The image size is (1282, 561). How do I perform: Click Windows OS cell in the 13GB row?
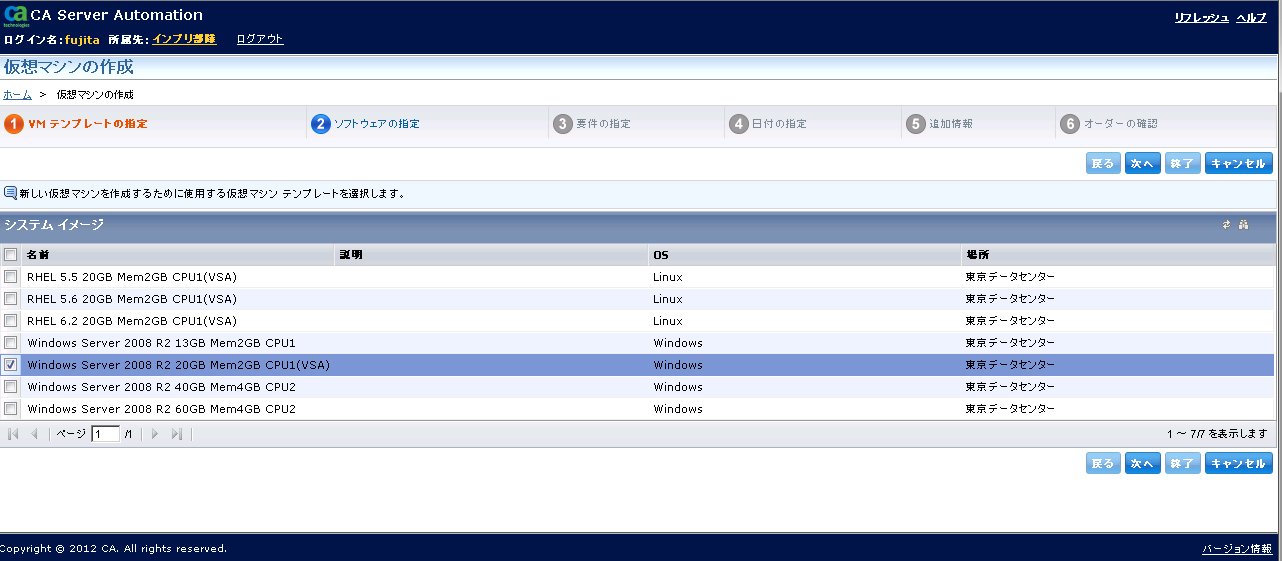tap(678, 343)
